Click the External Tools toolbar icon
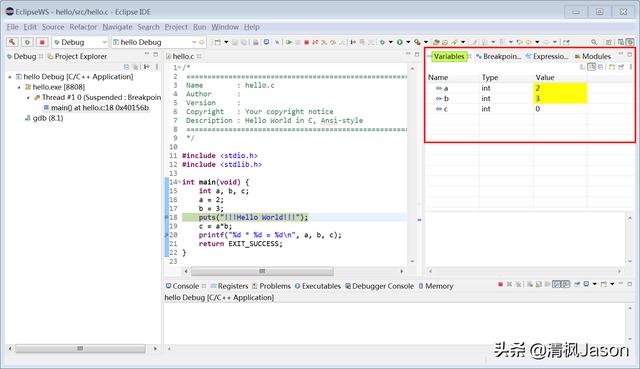This screenshot has height=369, width=640. (x=417, y=42)
